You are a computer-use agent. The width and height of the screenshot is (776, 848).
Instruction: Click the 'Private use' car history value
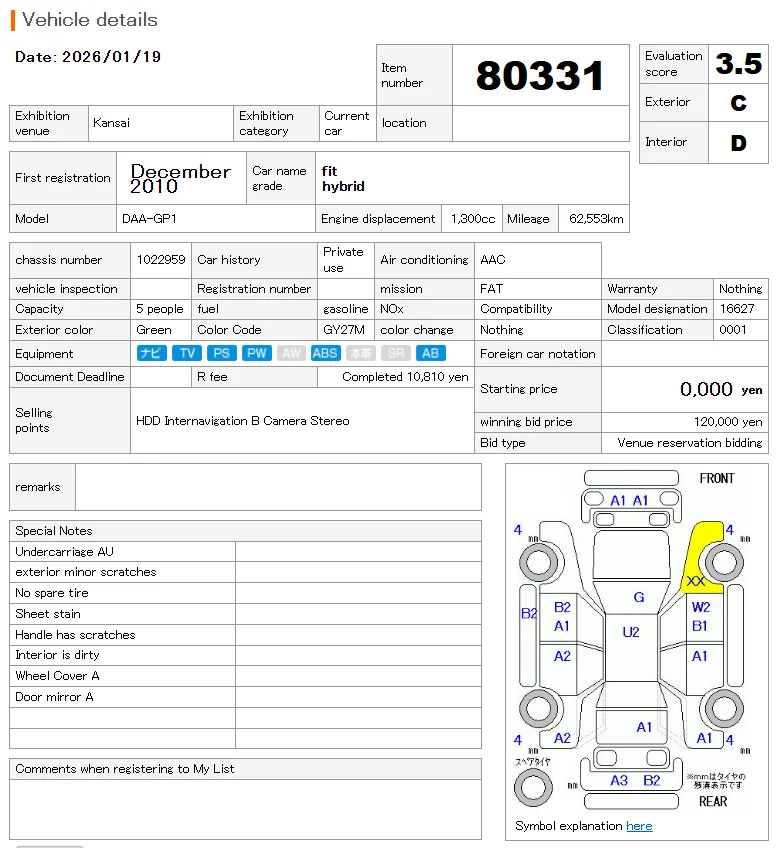click(x=343, y=260)
